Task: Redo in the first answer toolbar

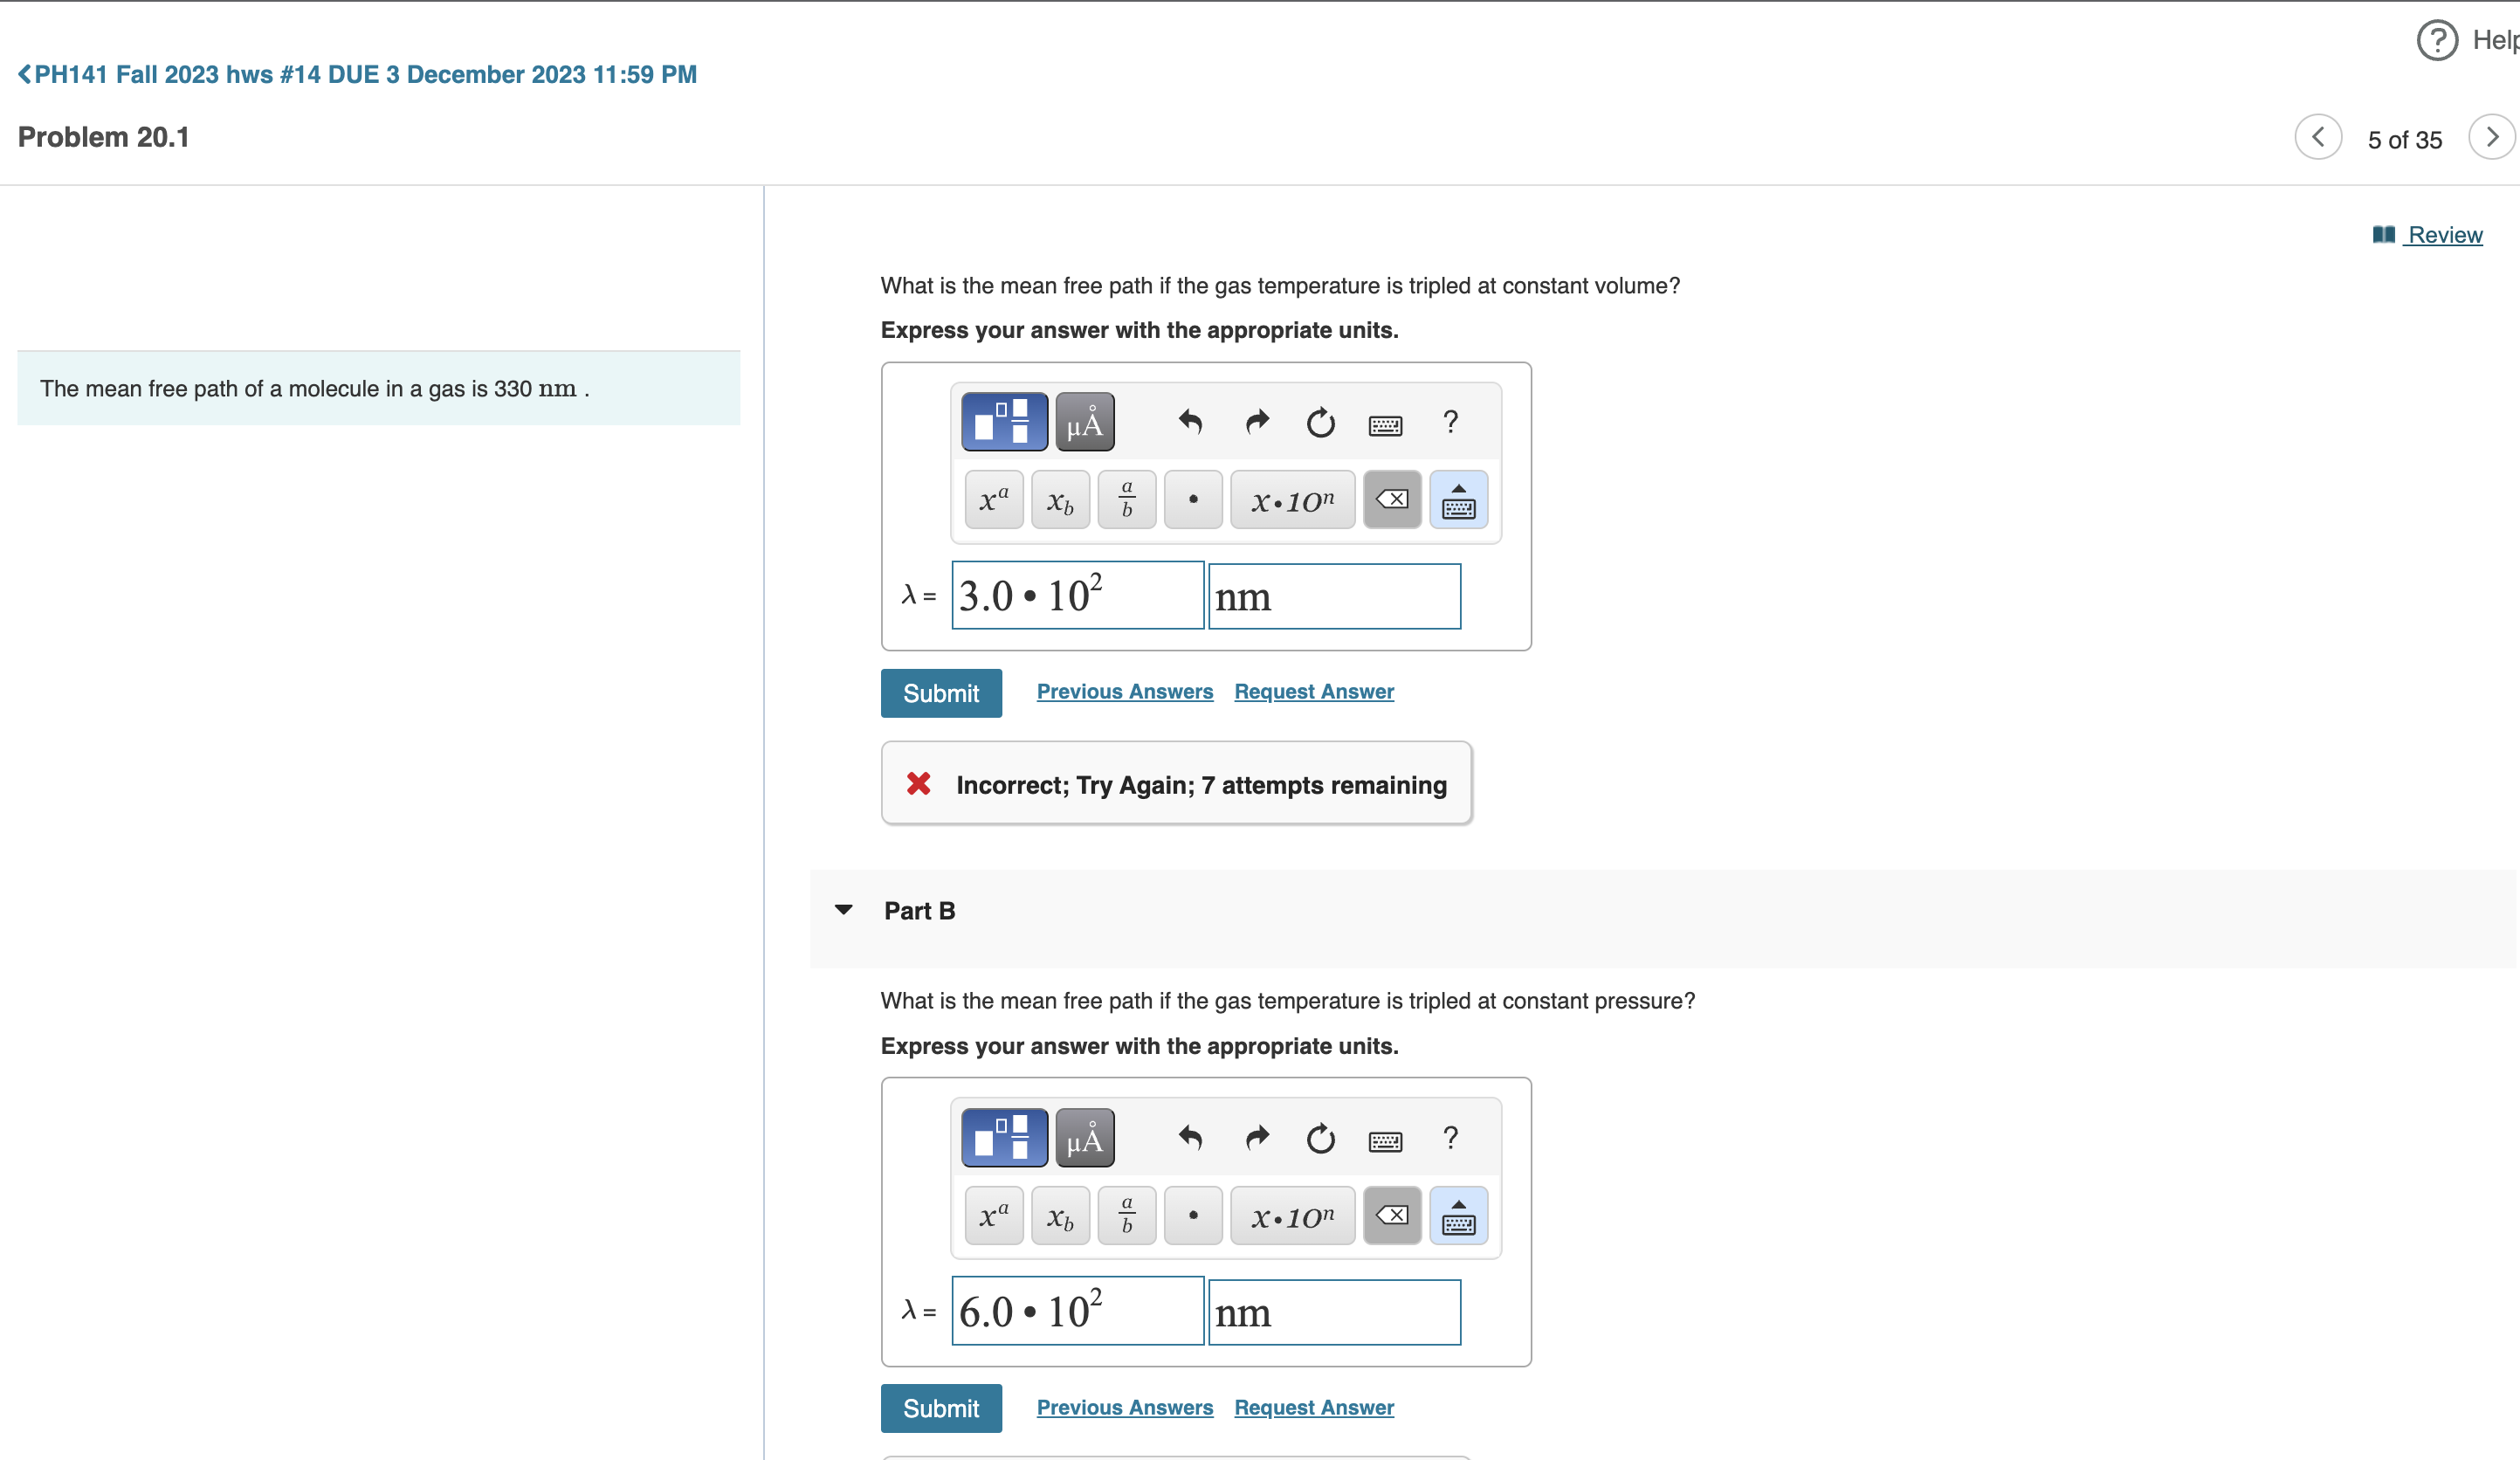Action: coord(1257,422)
